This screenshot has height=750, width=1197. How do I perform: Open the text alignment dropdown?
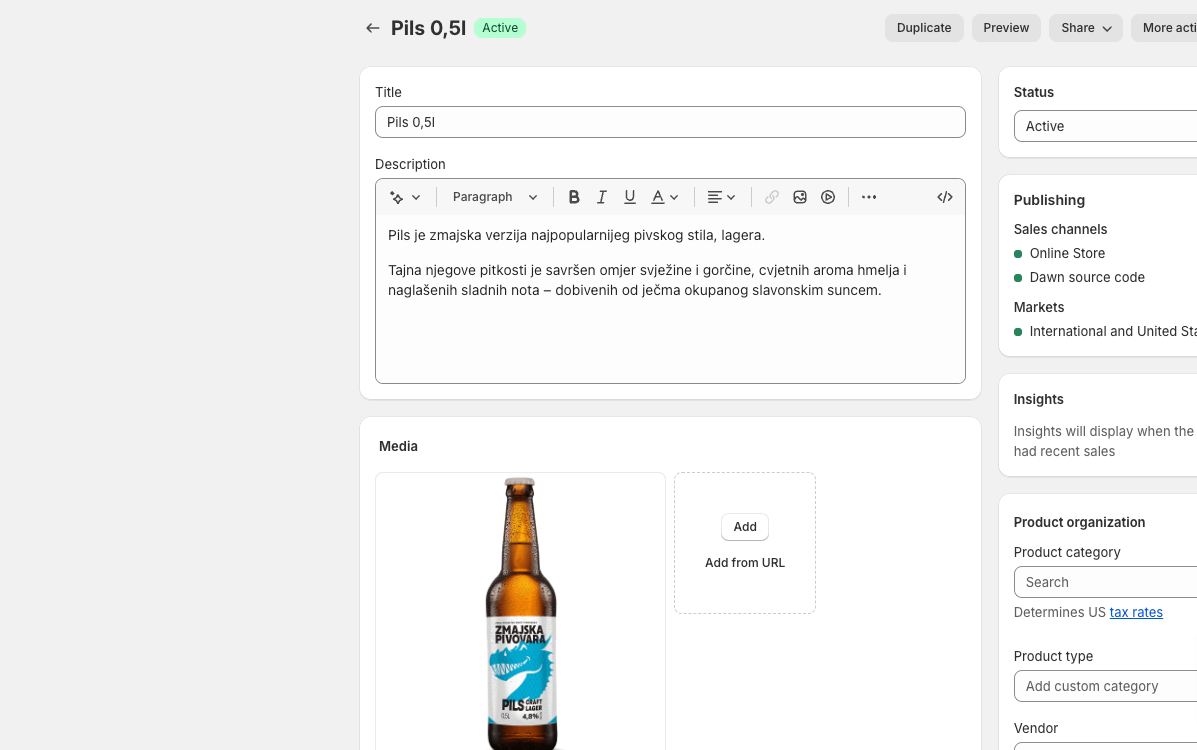[721, 197]
